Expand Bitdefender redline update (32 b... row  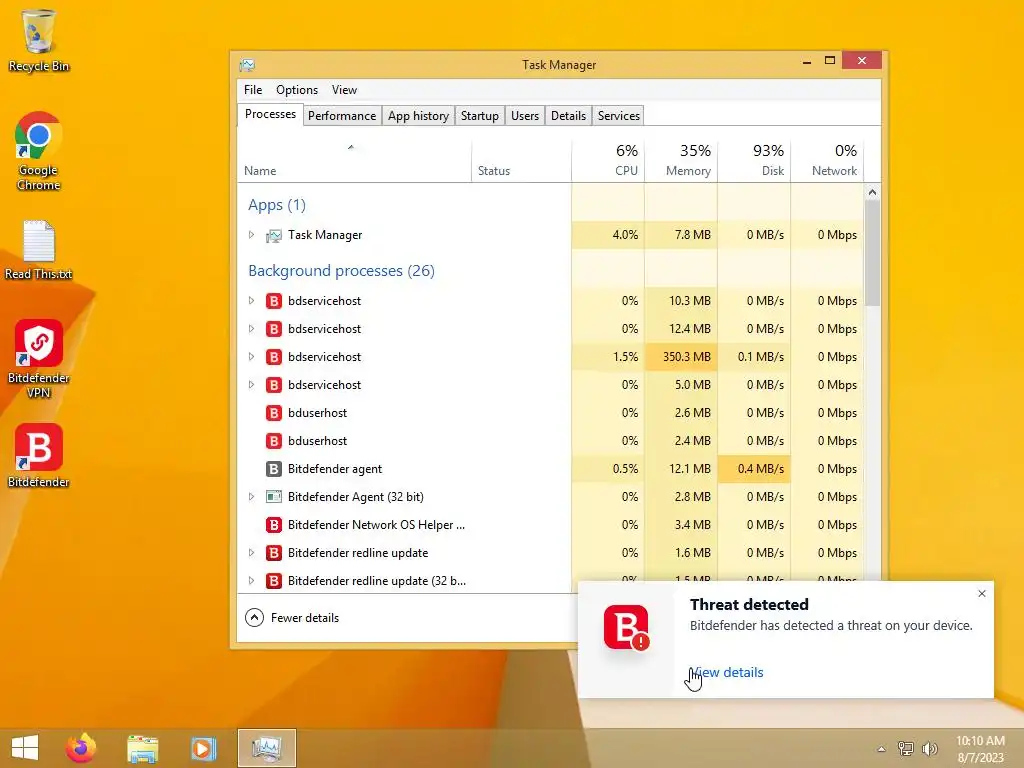[251, 581]
